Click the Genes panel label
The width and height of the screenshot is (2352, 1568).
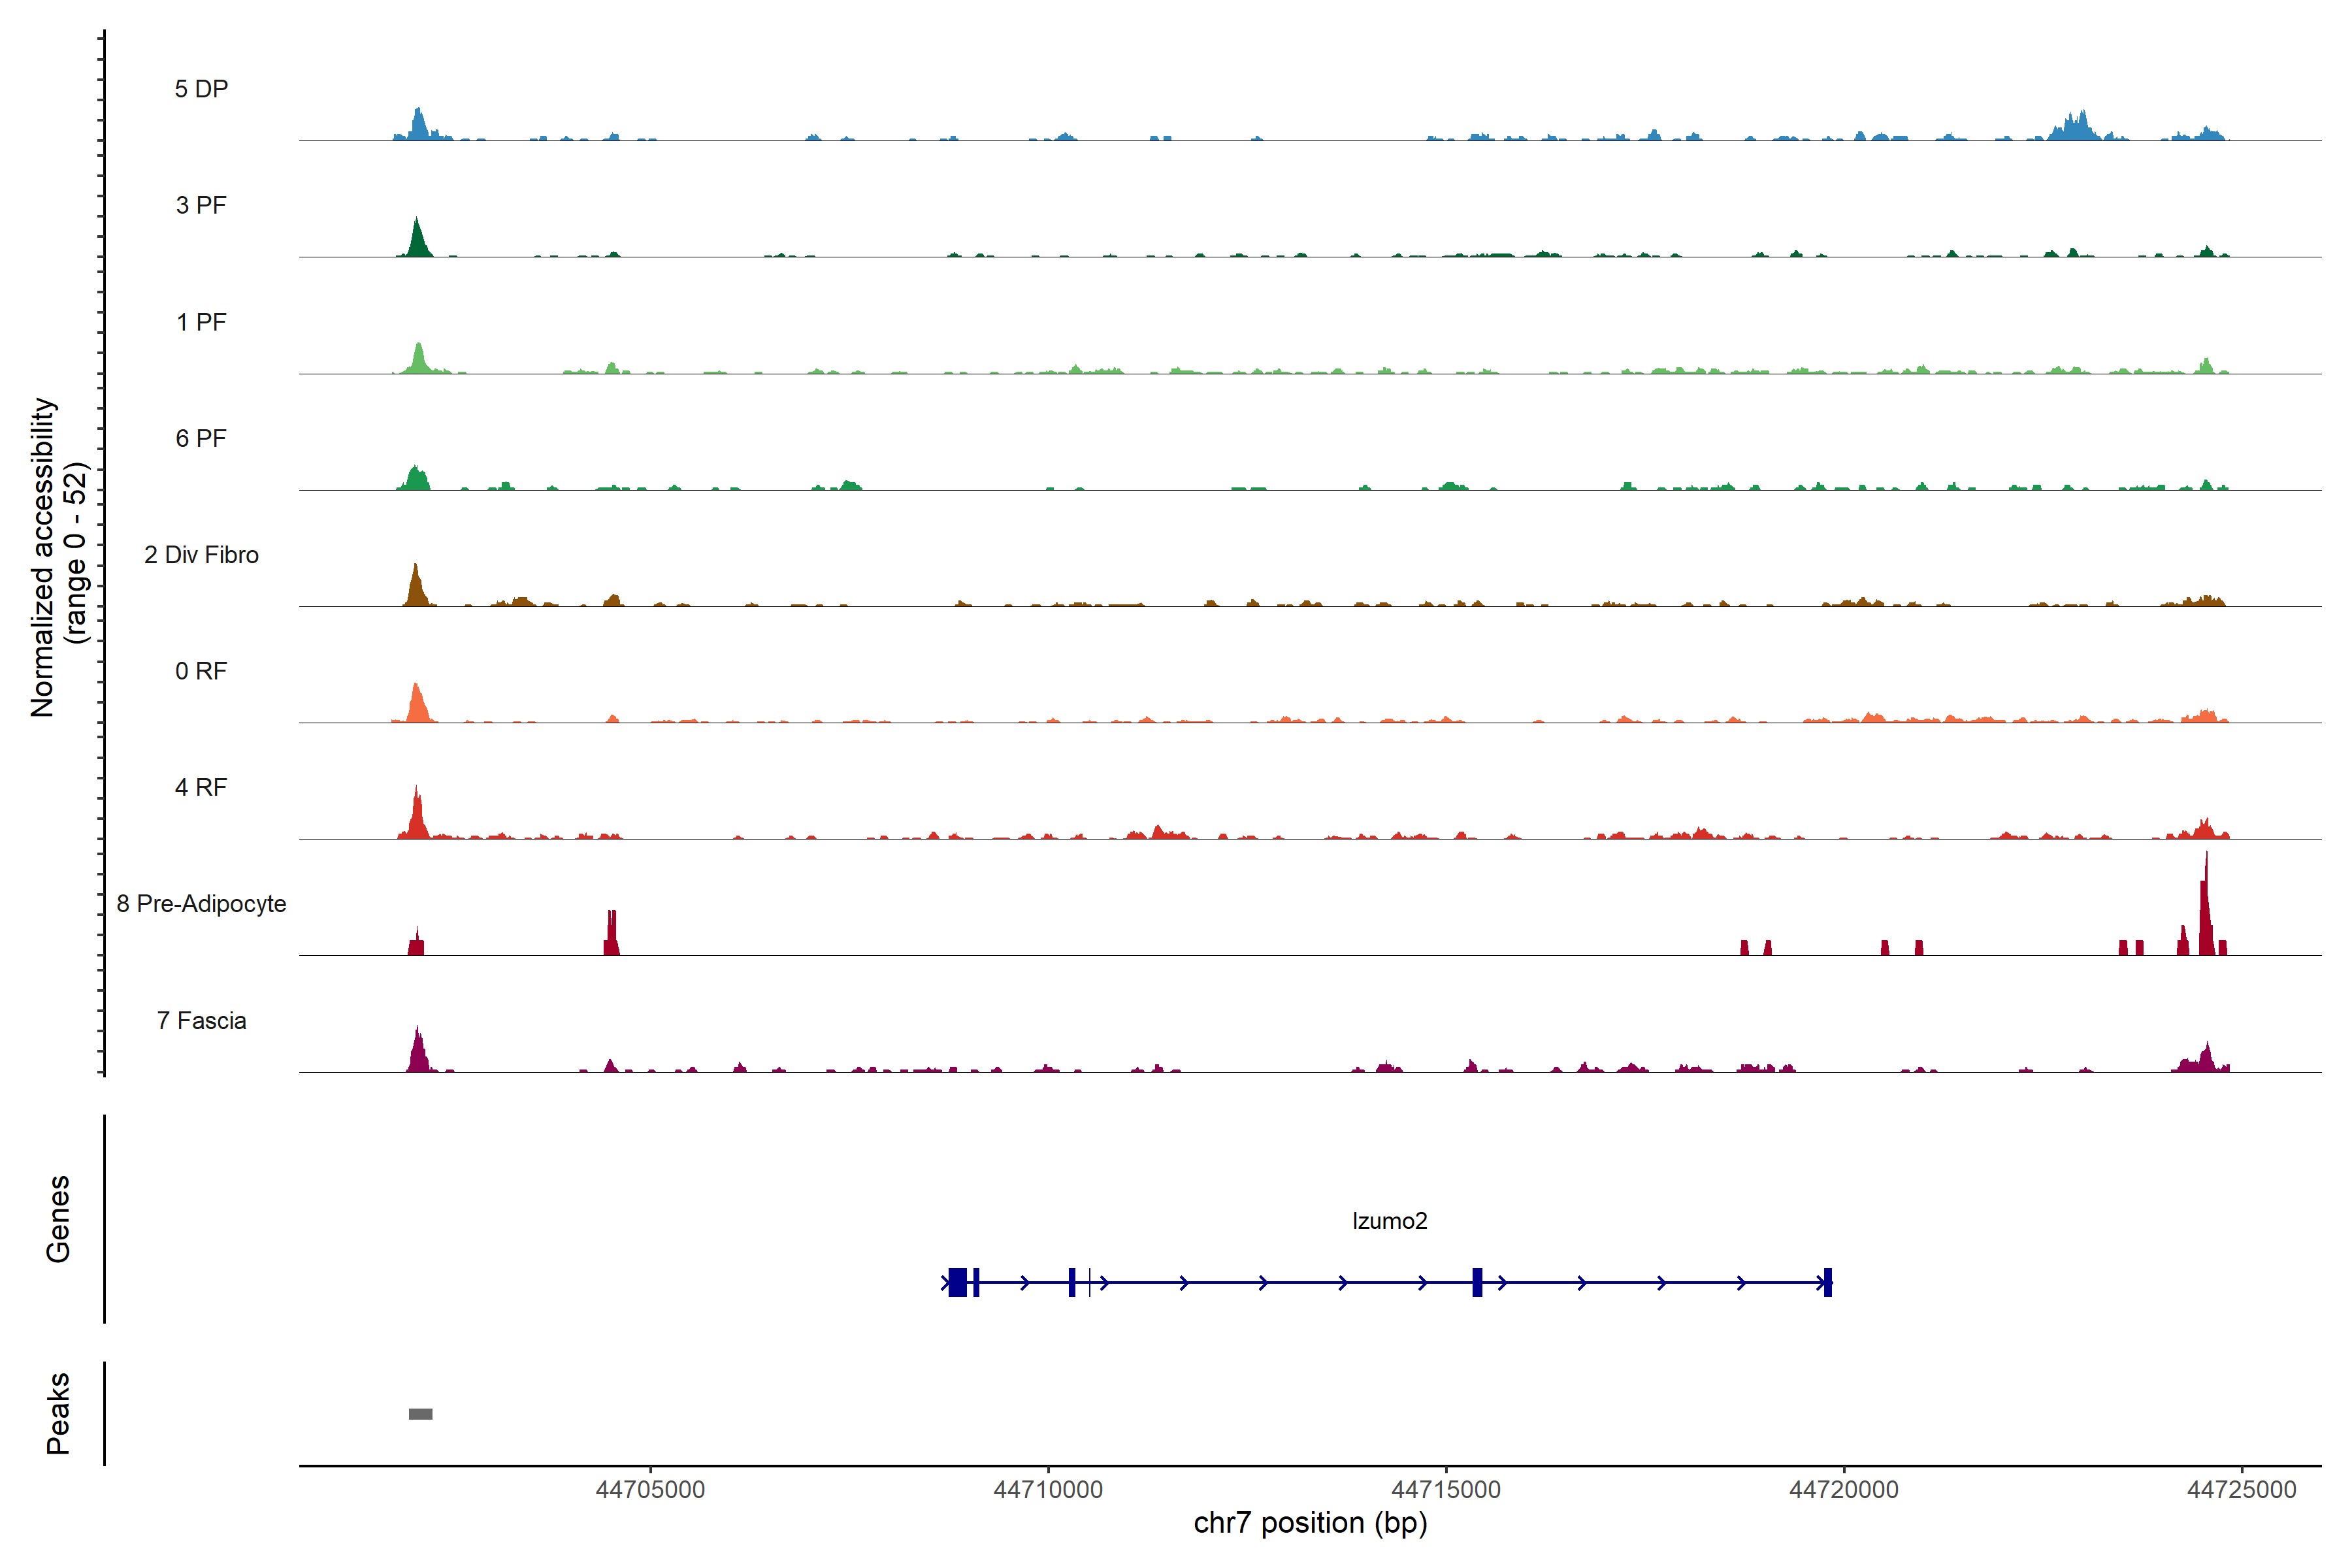(58, 1219)
